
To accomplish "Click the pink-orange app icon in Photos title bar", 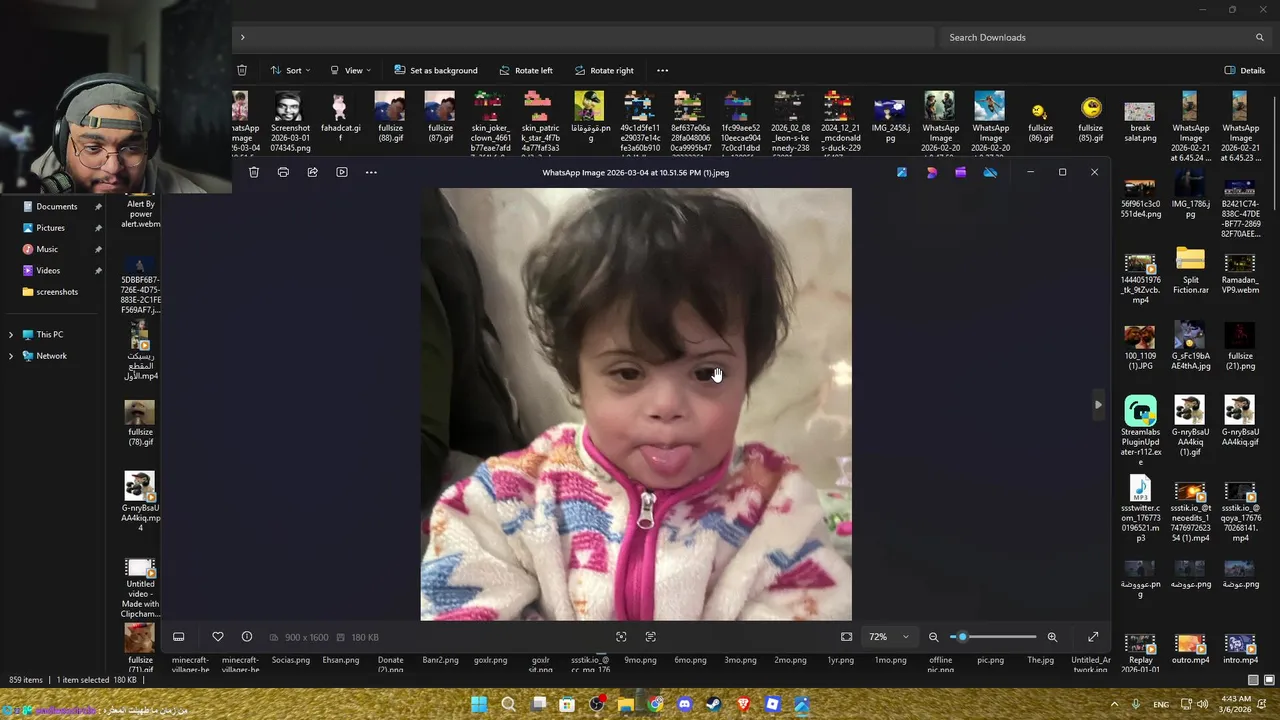I will pyautogui.click(x=931, y=172).
